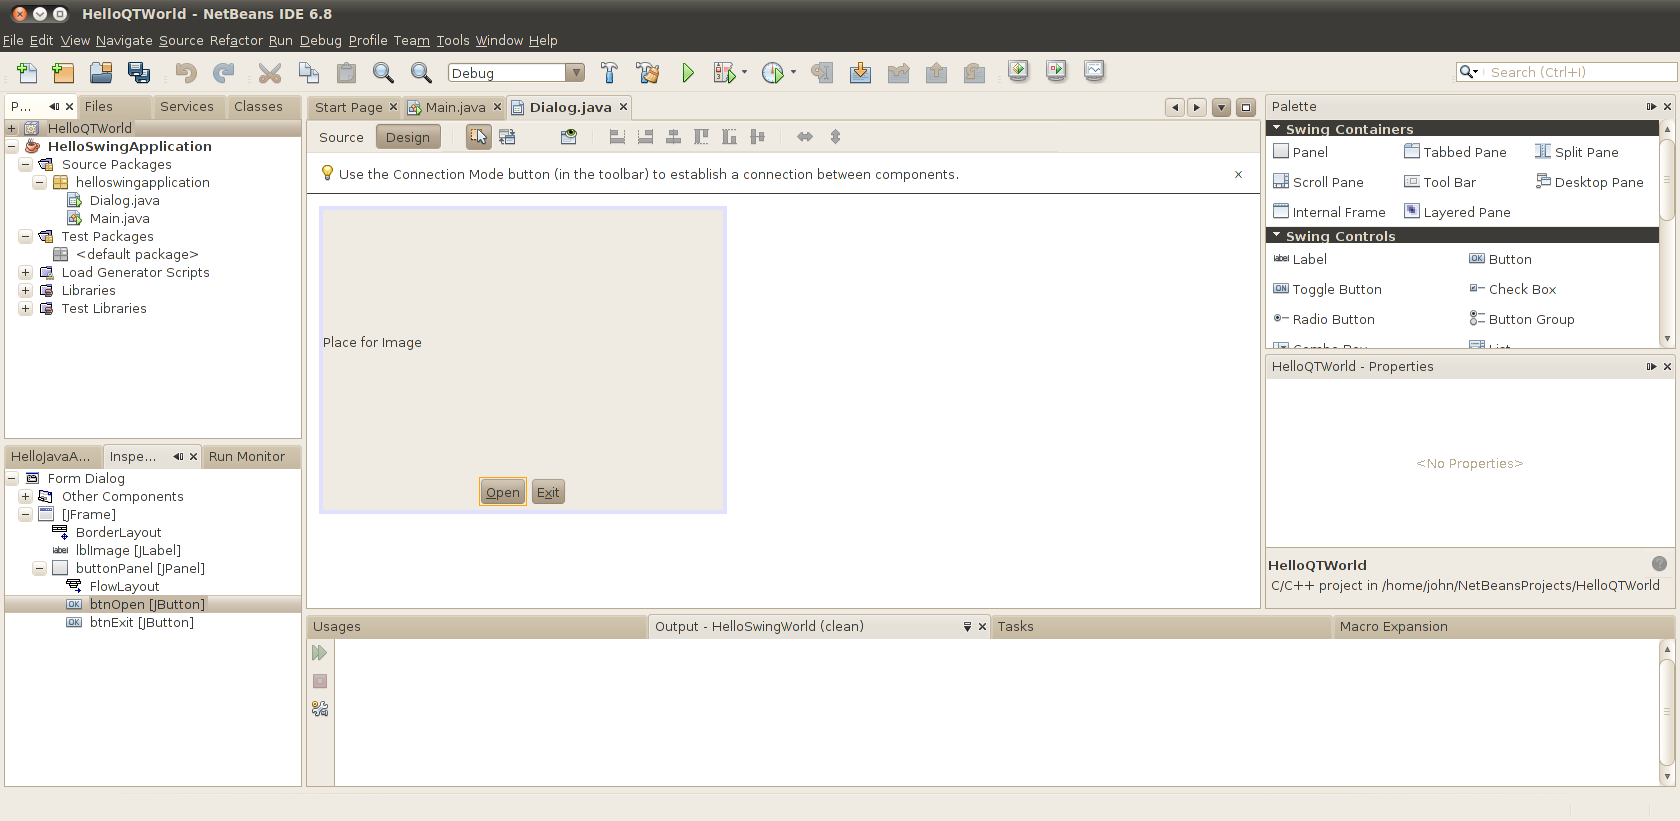
Task: Click the Preview Design icon
Action: 568,137
